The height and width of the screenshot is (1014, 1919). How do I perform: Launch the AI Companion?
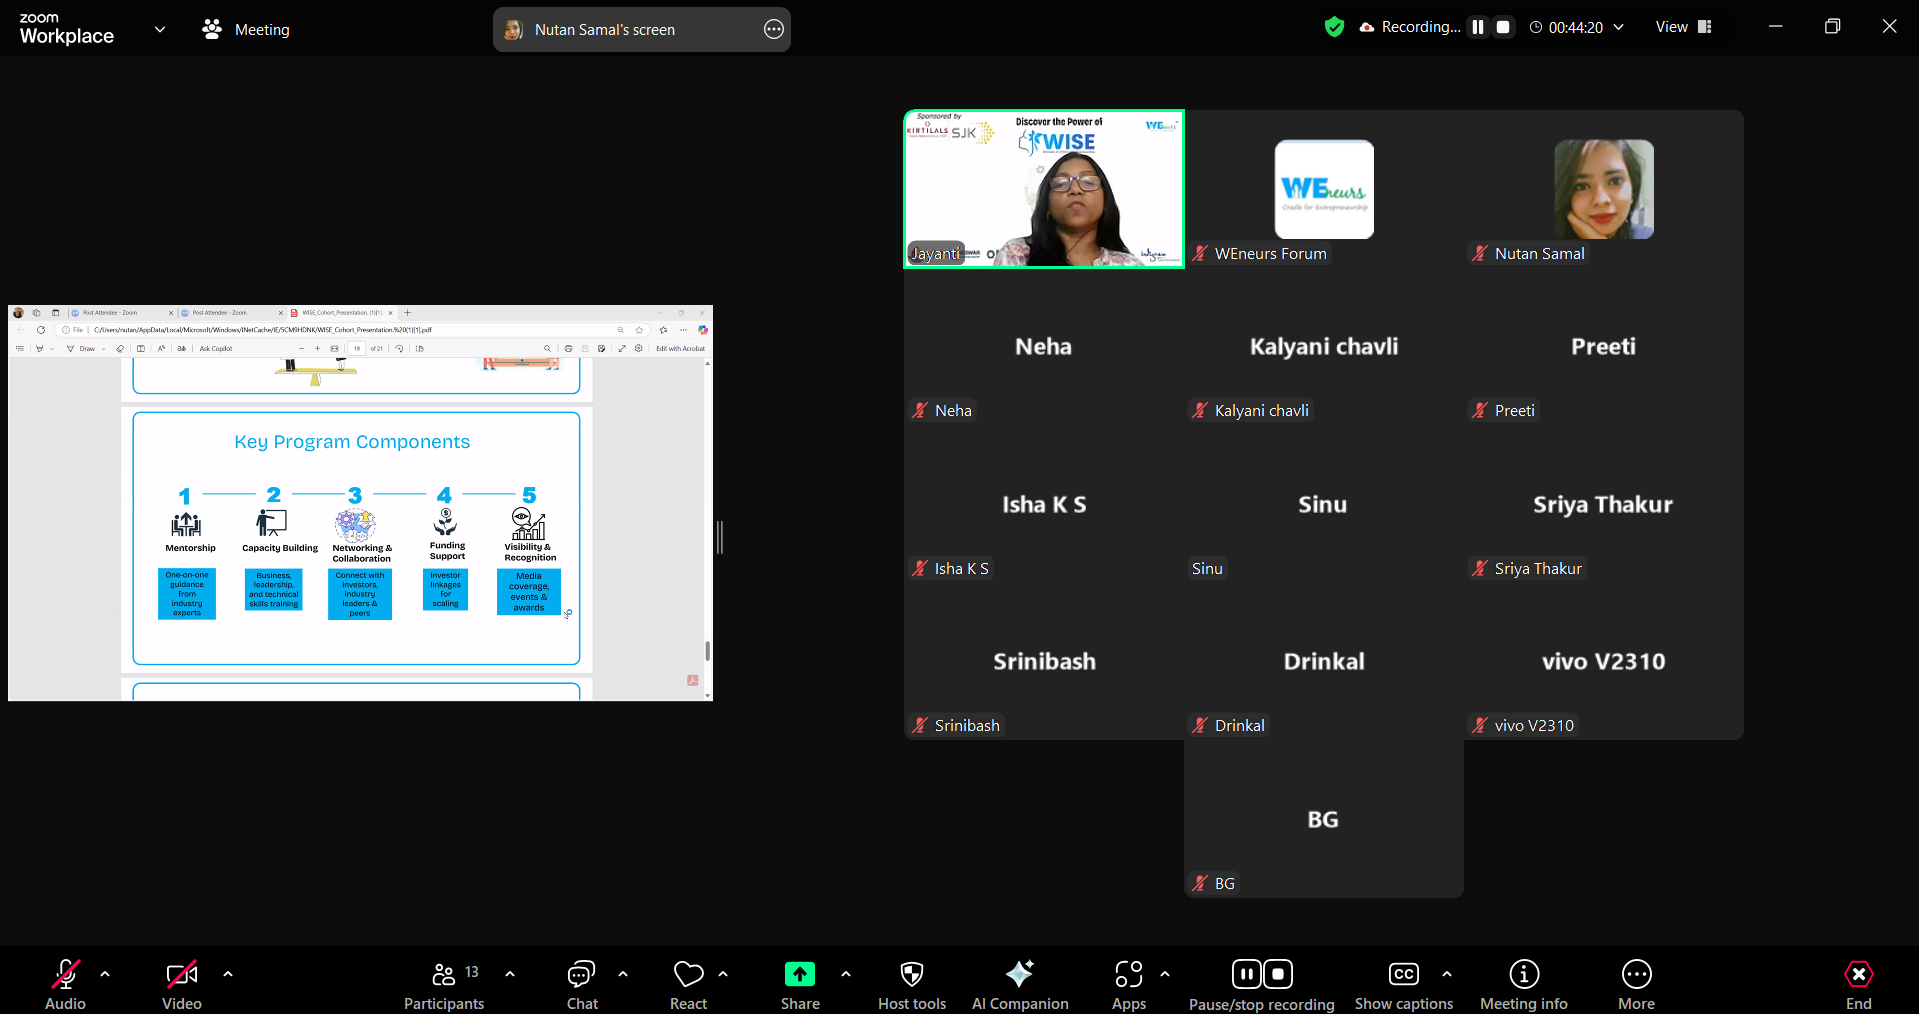1019,985
